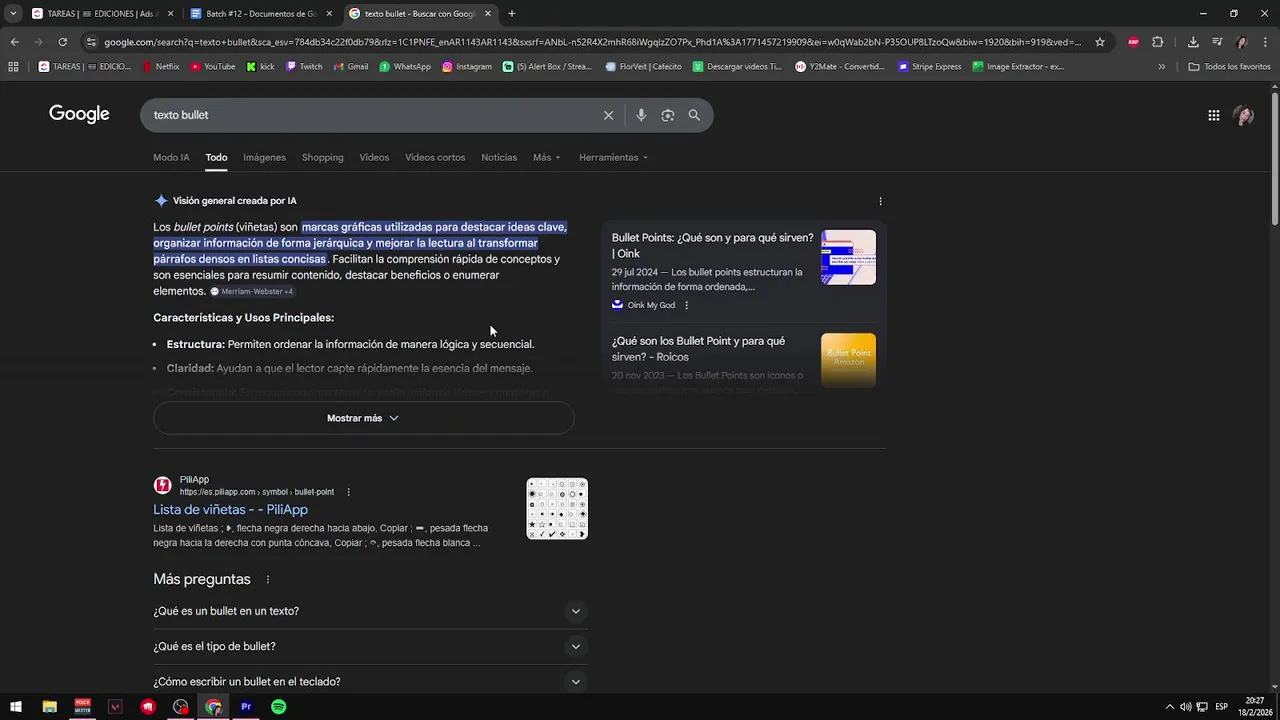
Task: Open the Chrome extensions puzzle icon
Action: pos(1158,42)
